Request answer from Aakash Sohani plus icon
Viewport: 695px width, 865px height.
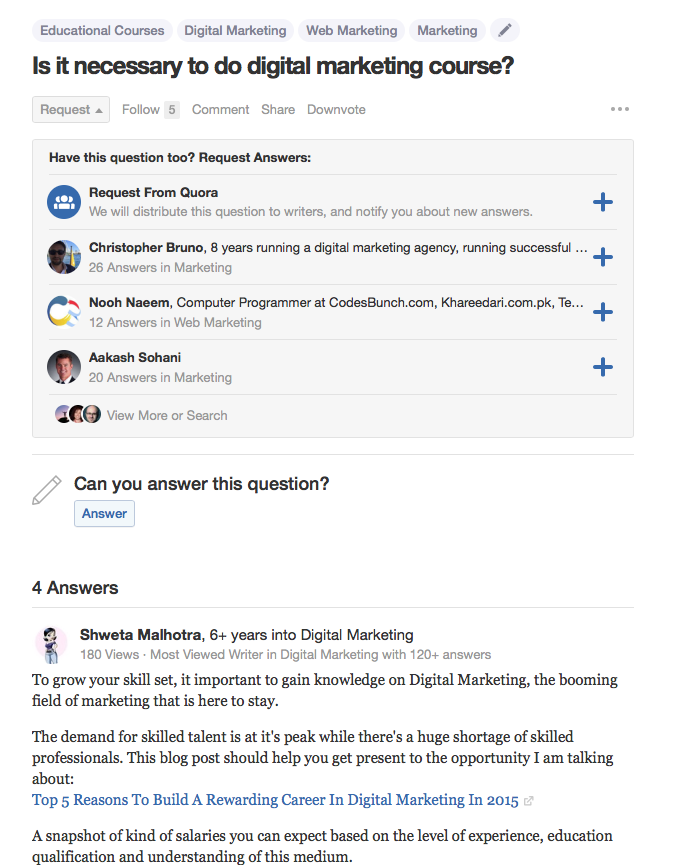pyautogui.click(x=602, y=367)
